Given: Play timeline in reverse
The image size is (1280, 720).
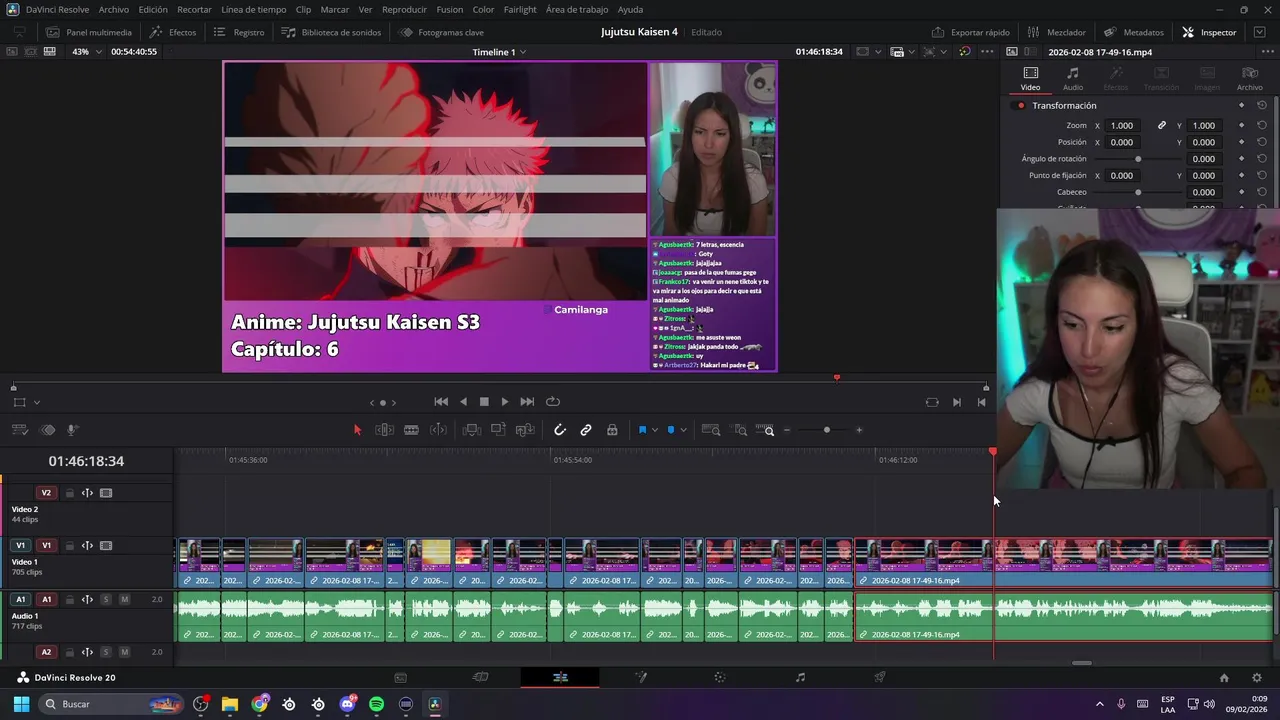Looking at the screenshot, I should tap(463, 402).
